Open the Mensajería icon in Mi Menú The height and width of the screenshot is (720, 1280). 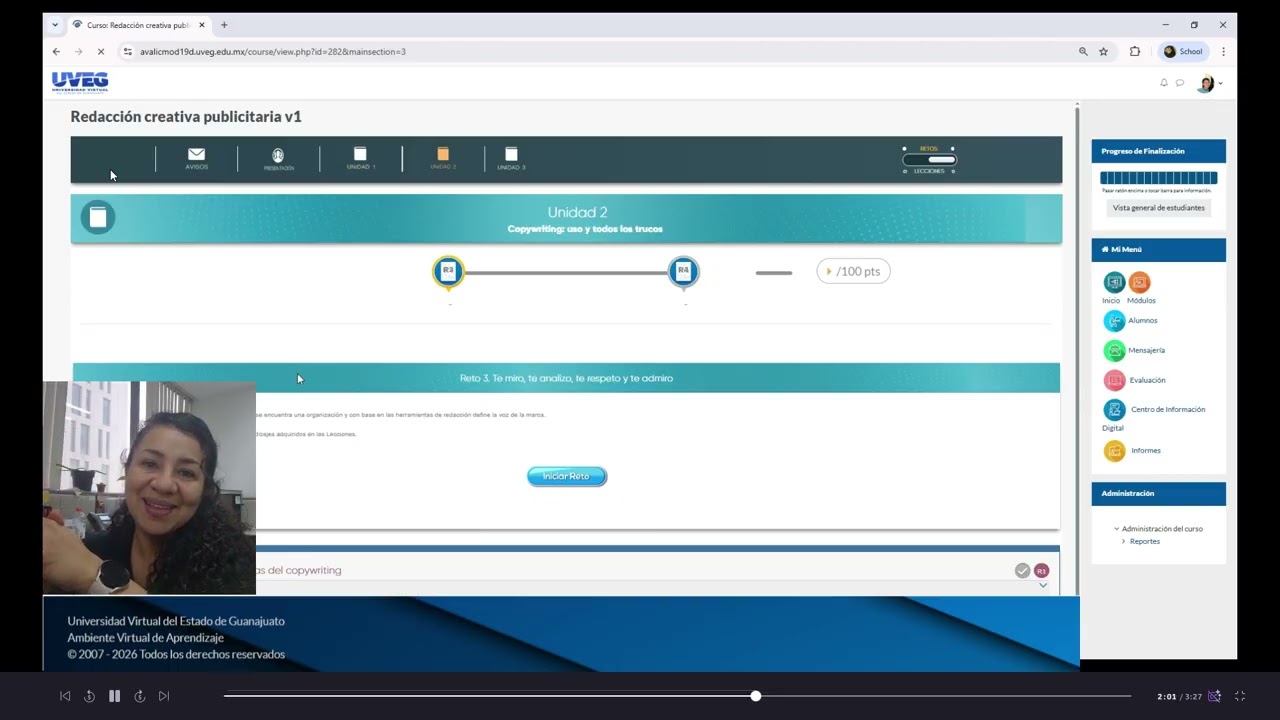pyautogui.click(x=1114, y=351)
